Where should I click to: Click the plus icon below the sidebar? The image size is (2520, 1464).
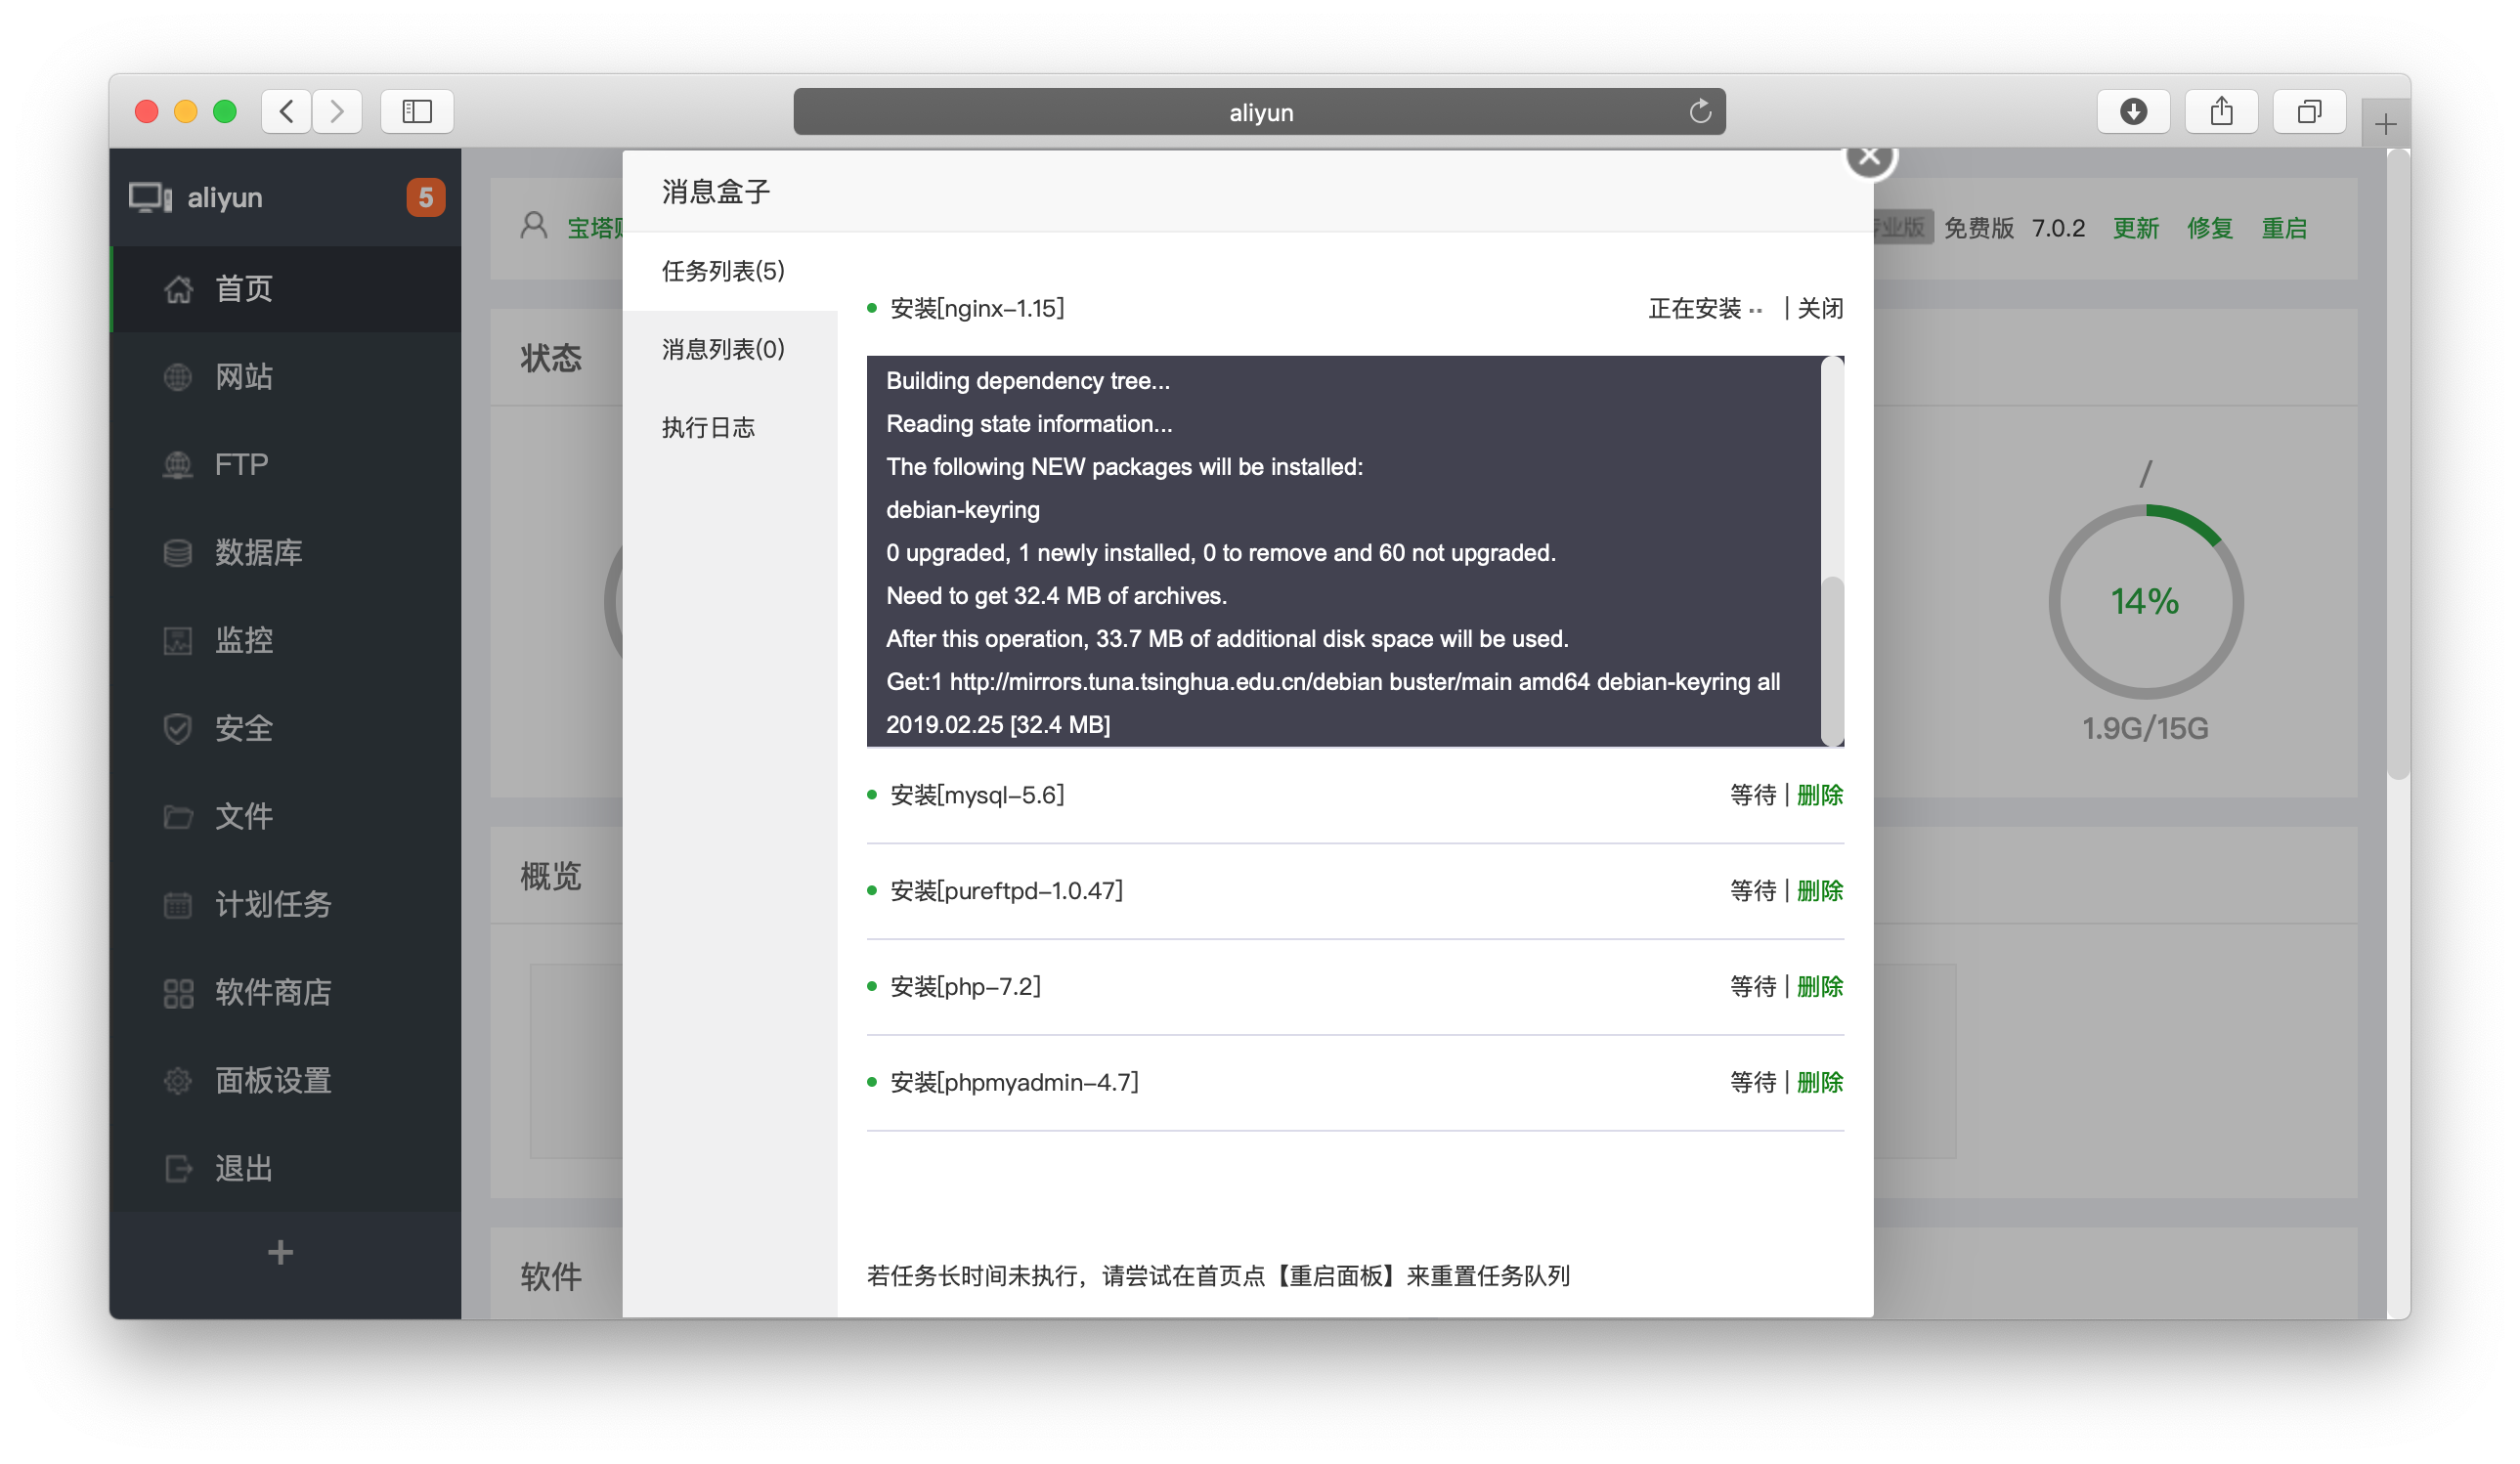[281, 1253]
